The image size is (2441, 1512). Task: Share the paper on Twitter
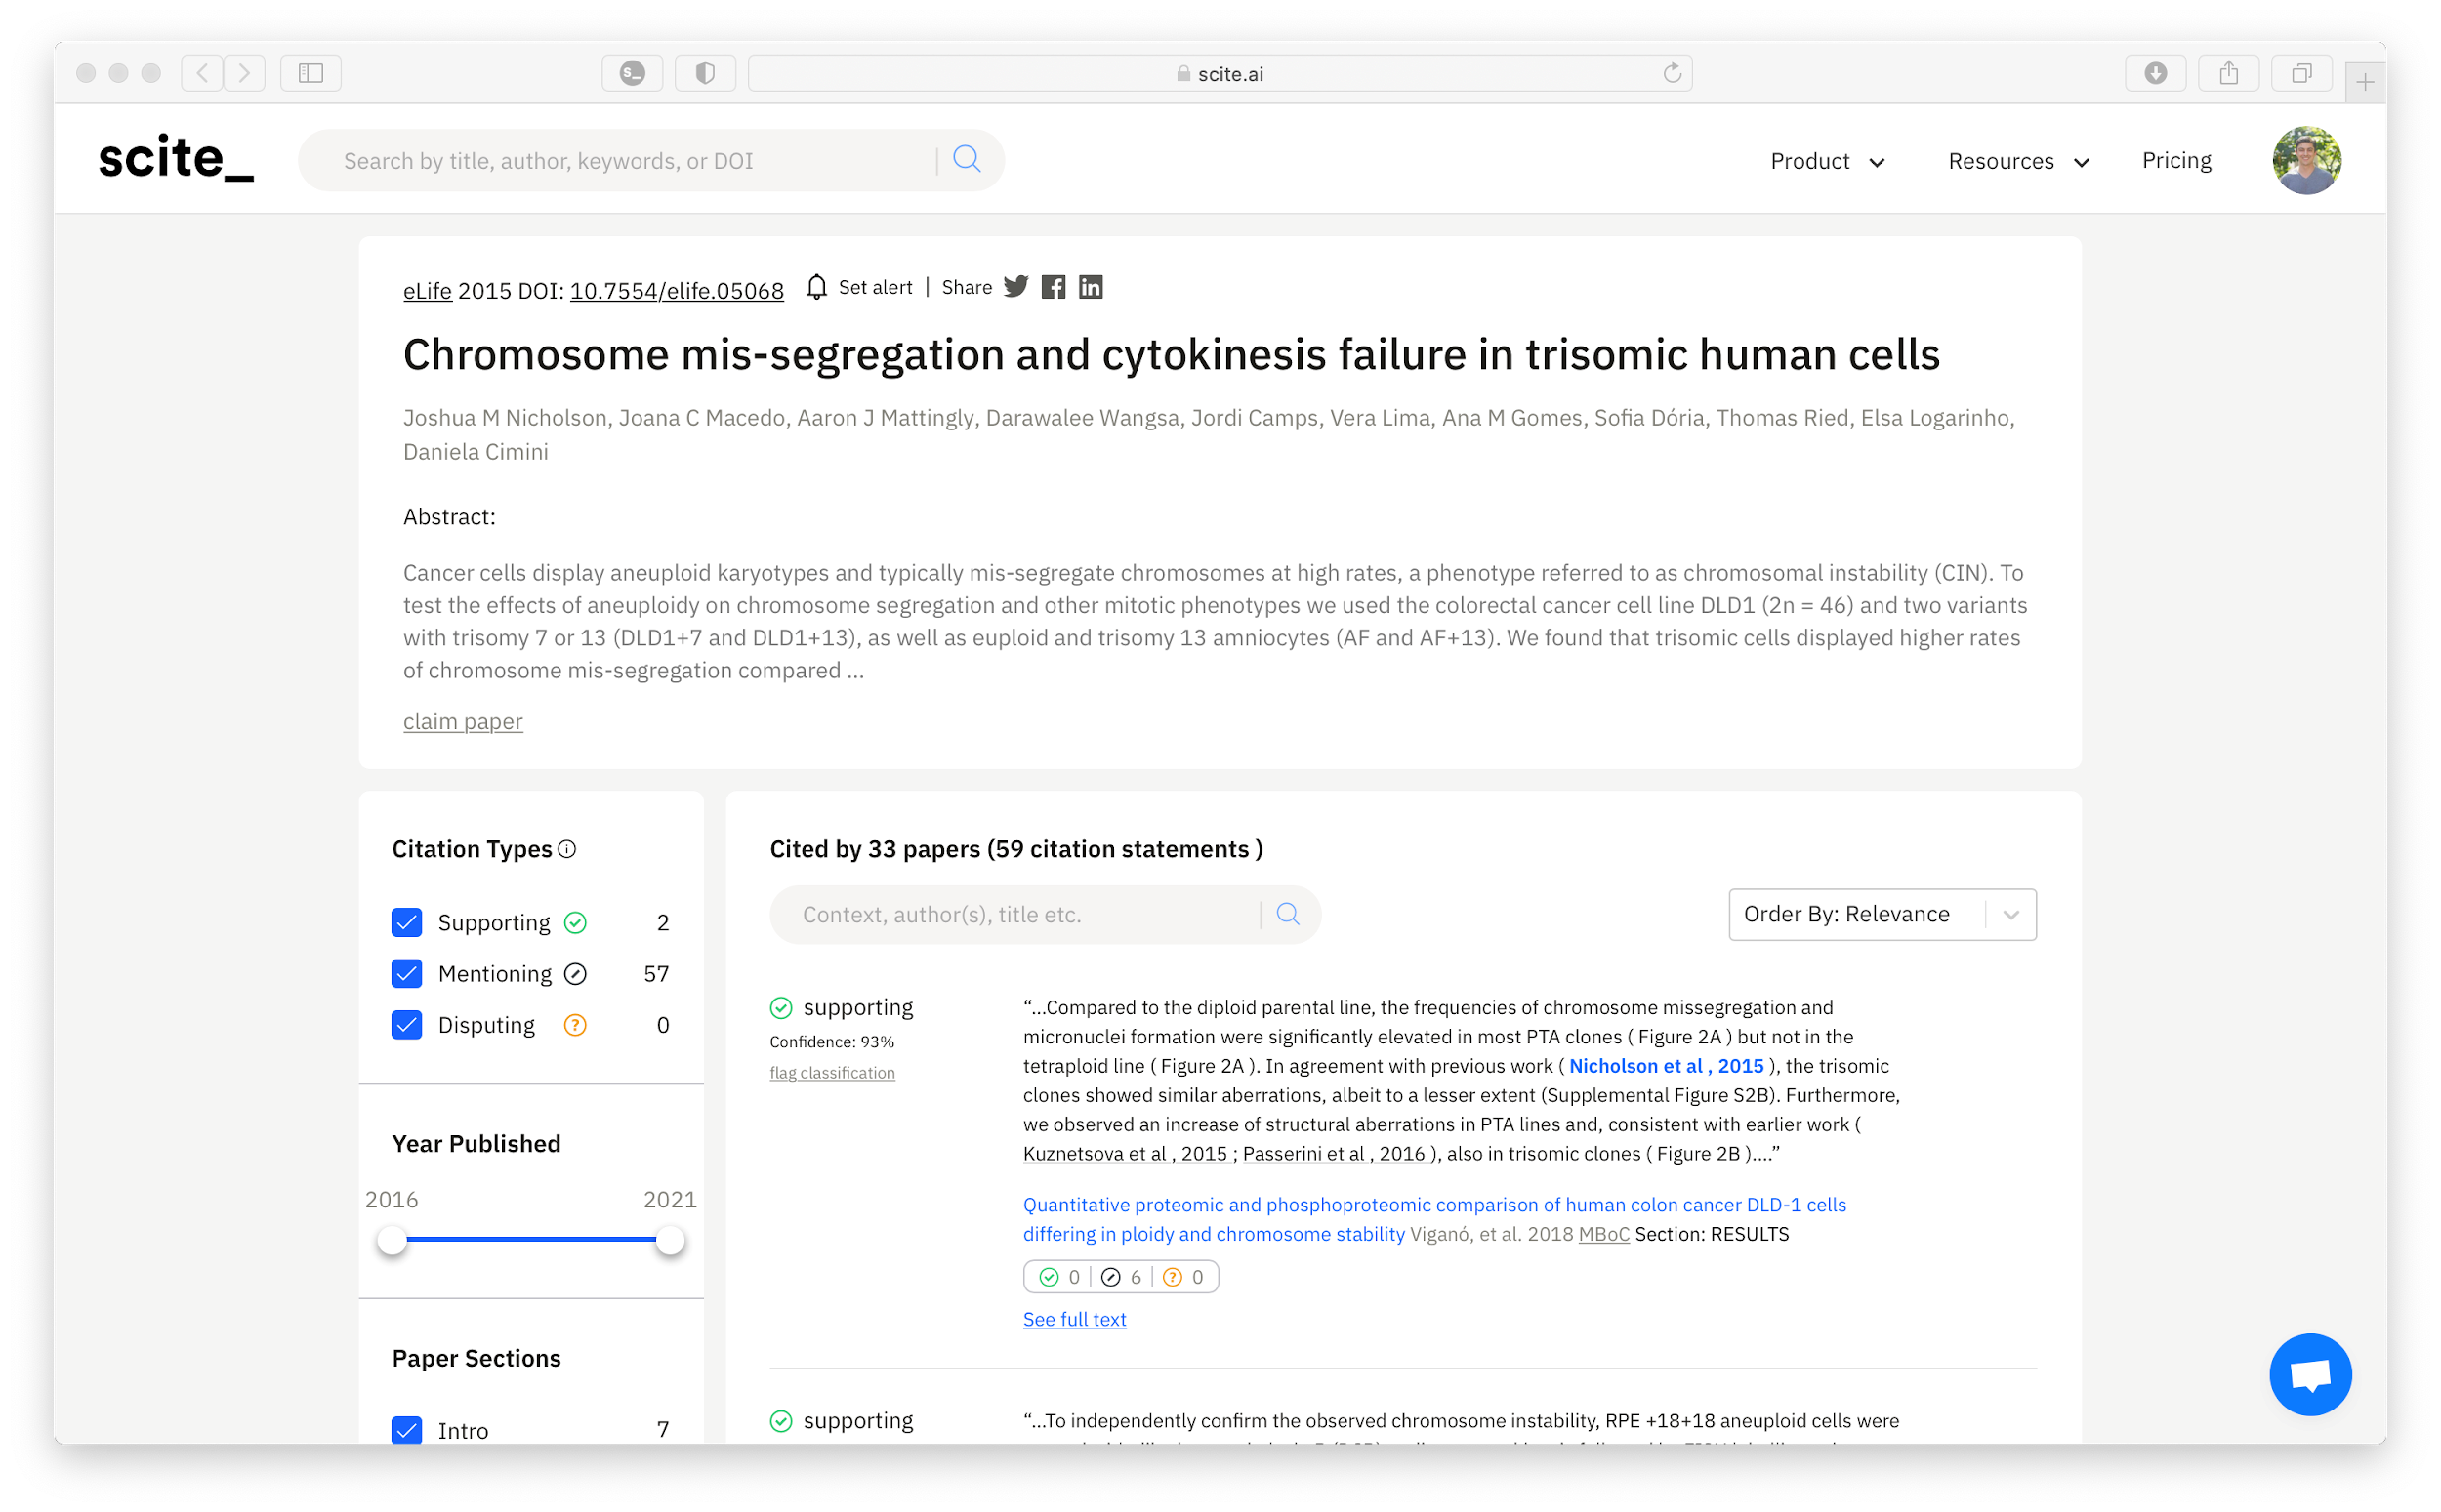[1016, 287]
